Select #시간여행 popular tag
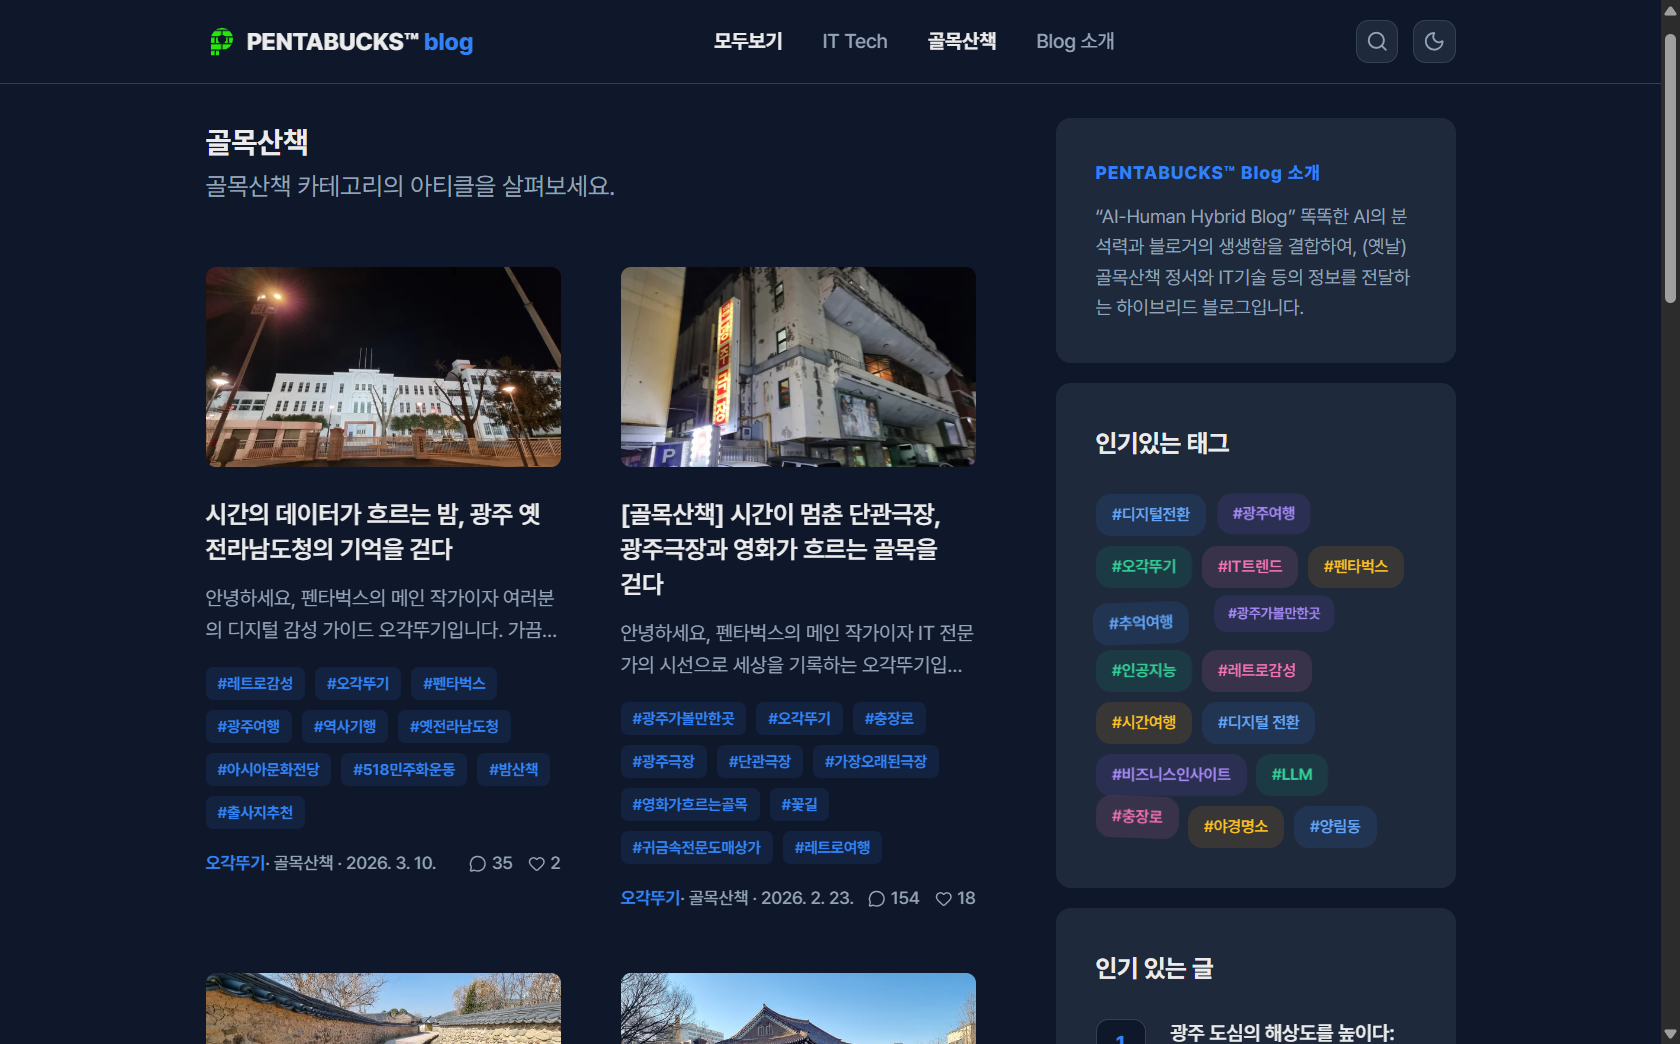 tap(1144, 722)
